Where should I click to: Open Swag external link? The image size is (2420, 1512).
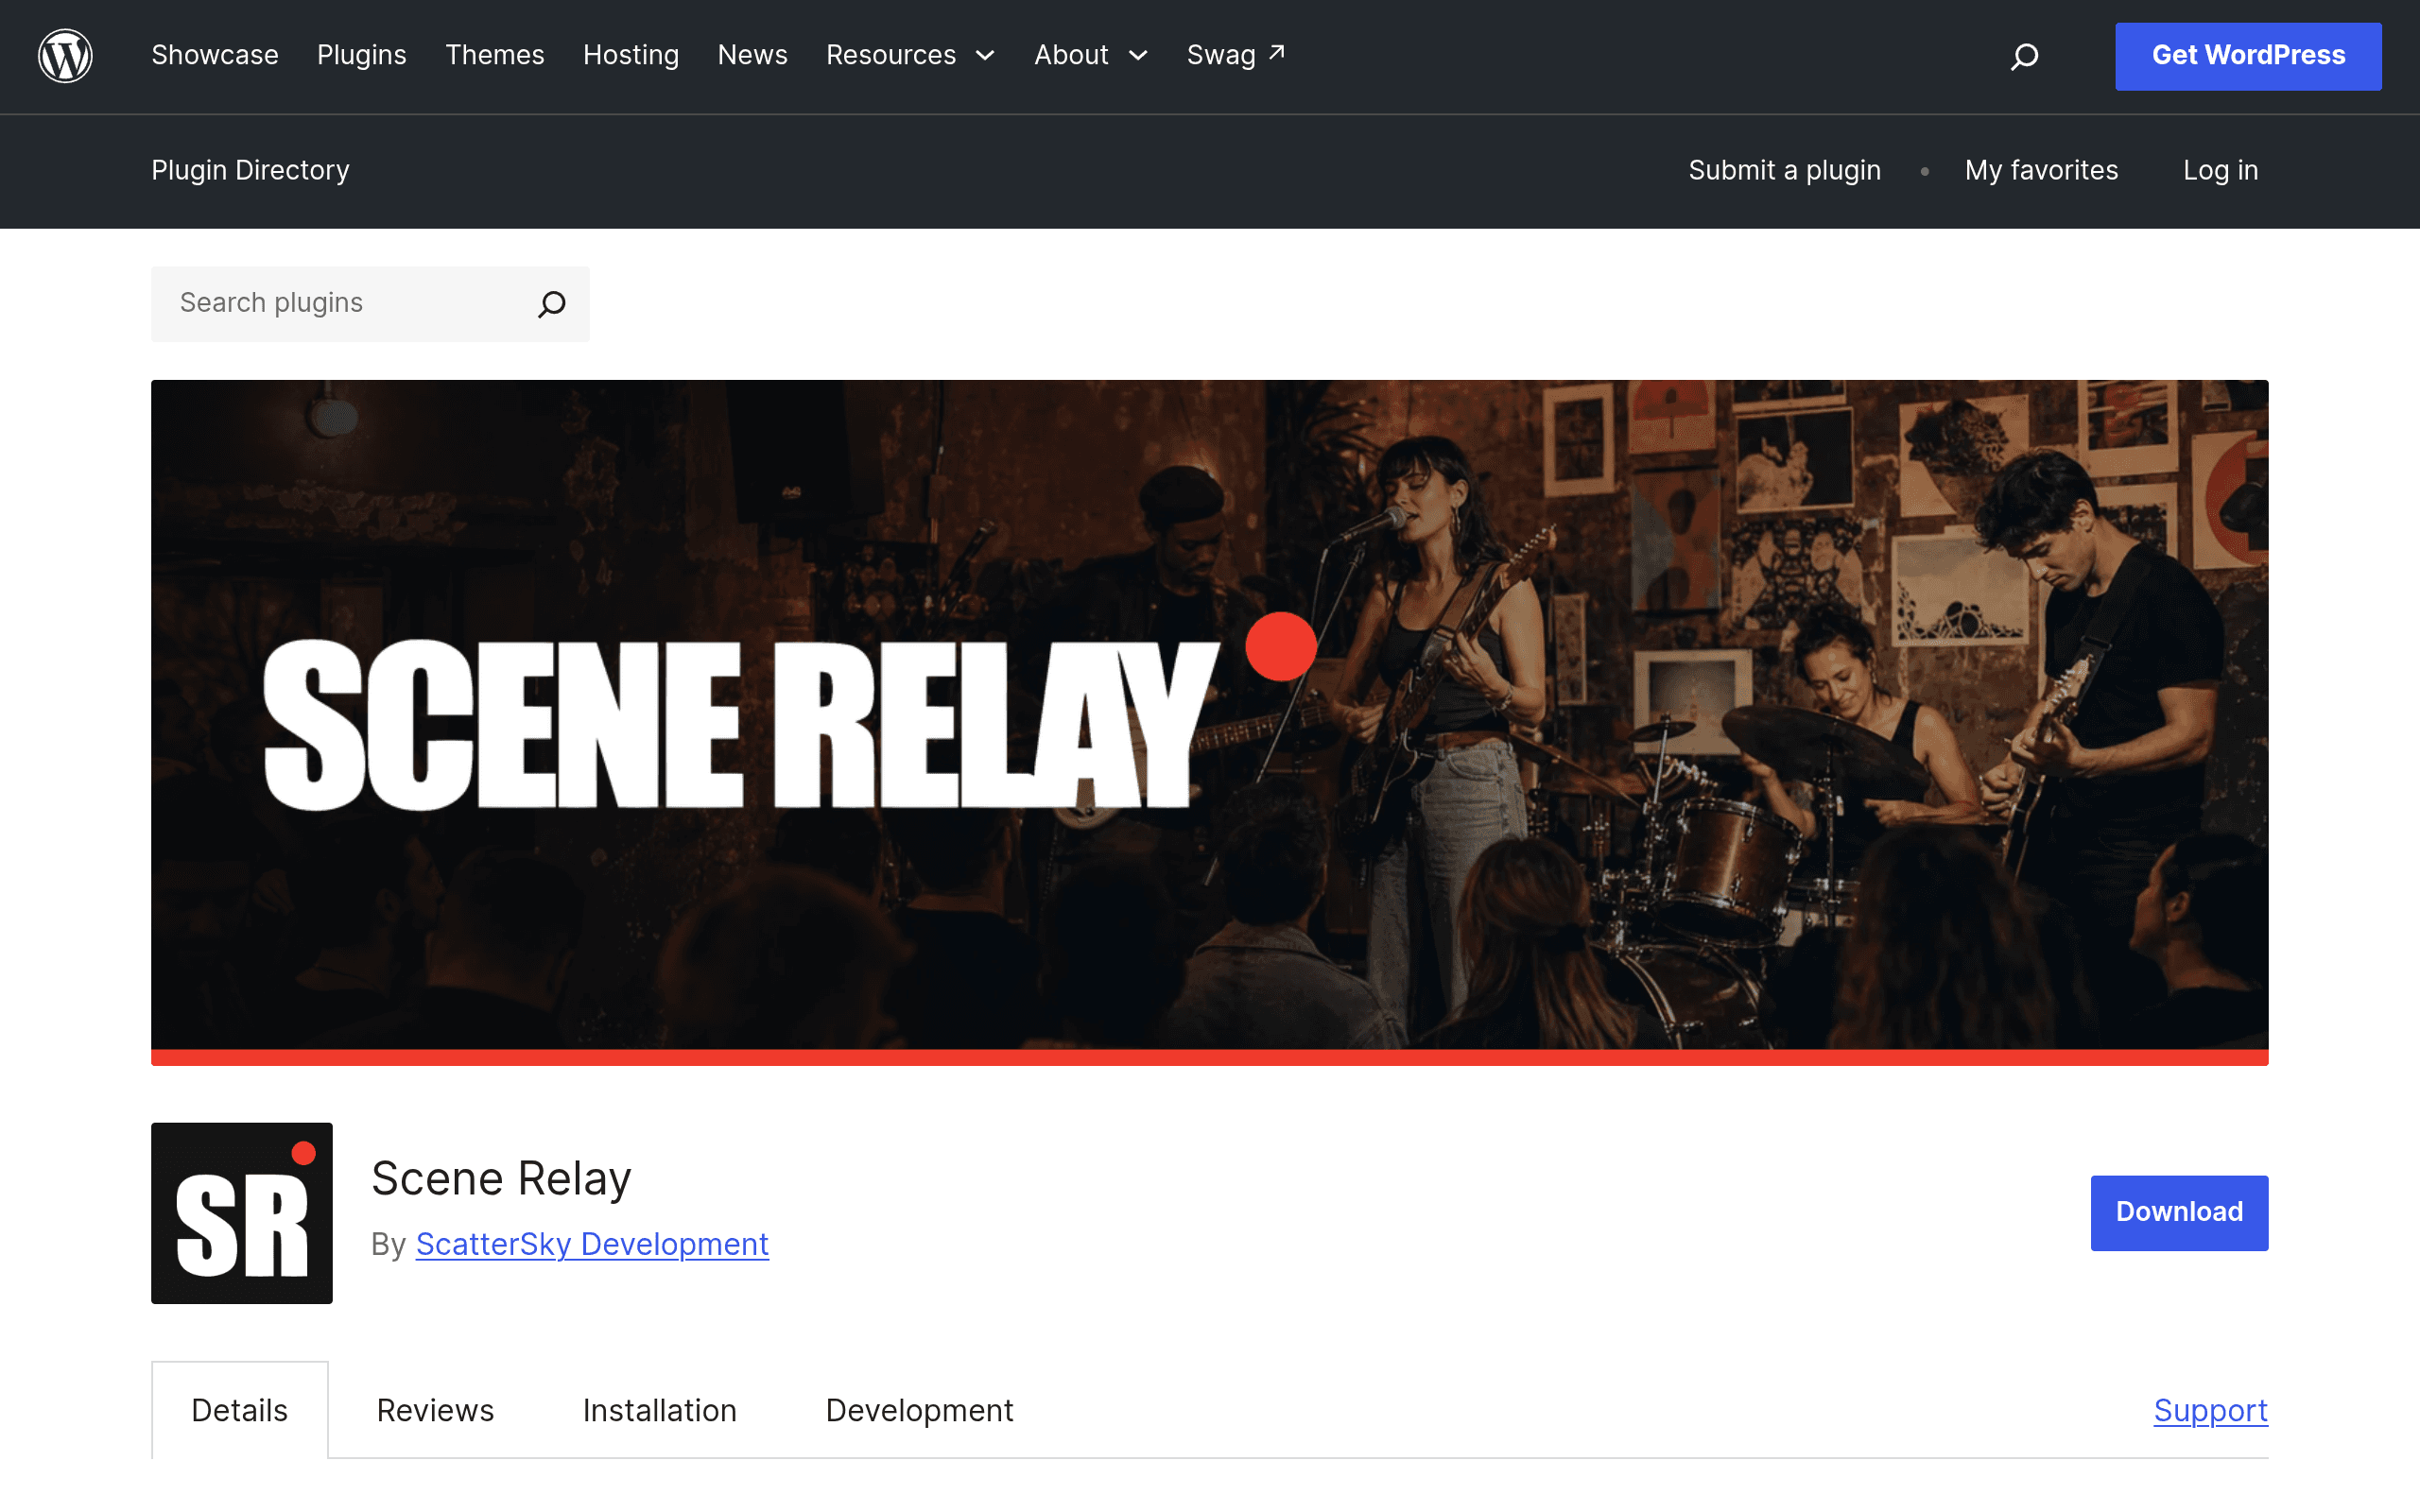point(1235,55)
